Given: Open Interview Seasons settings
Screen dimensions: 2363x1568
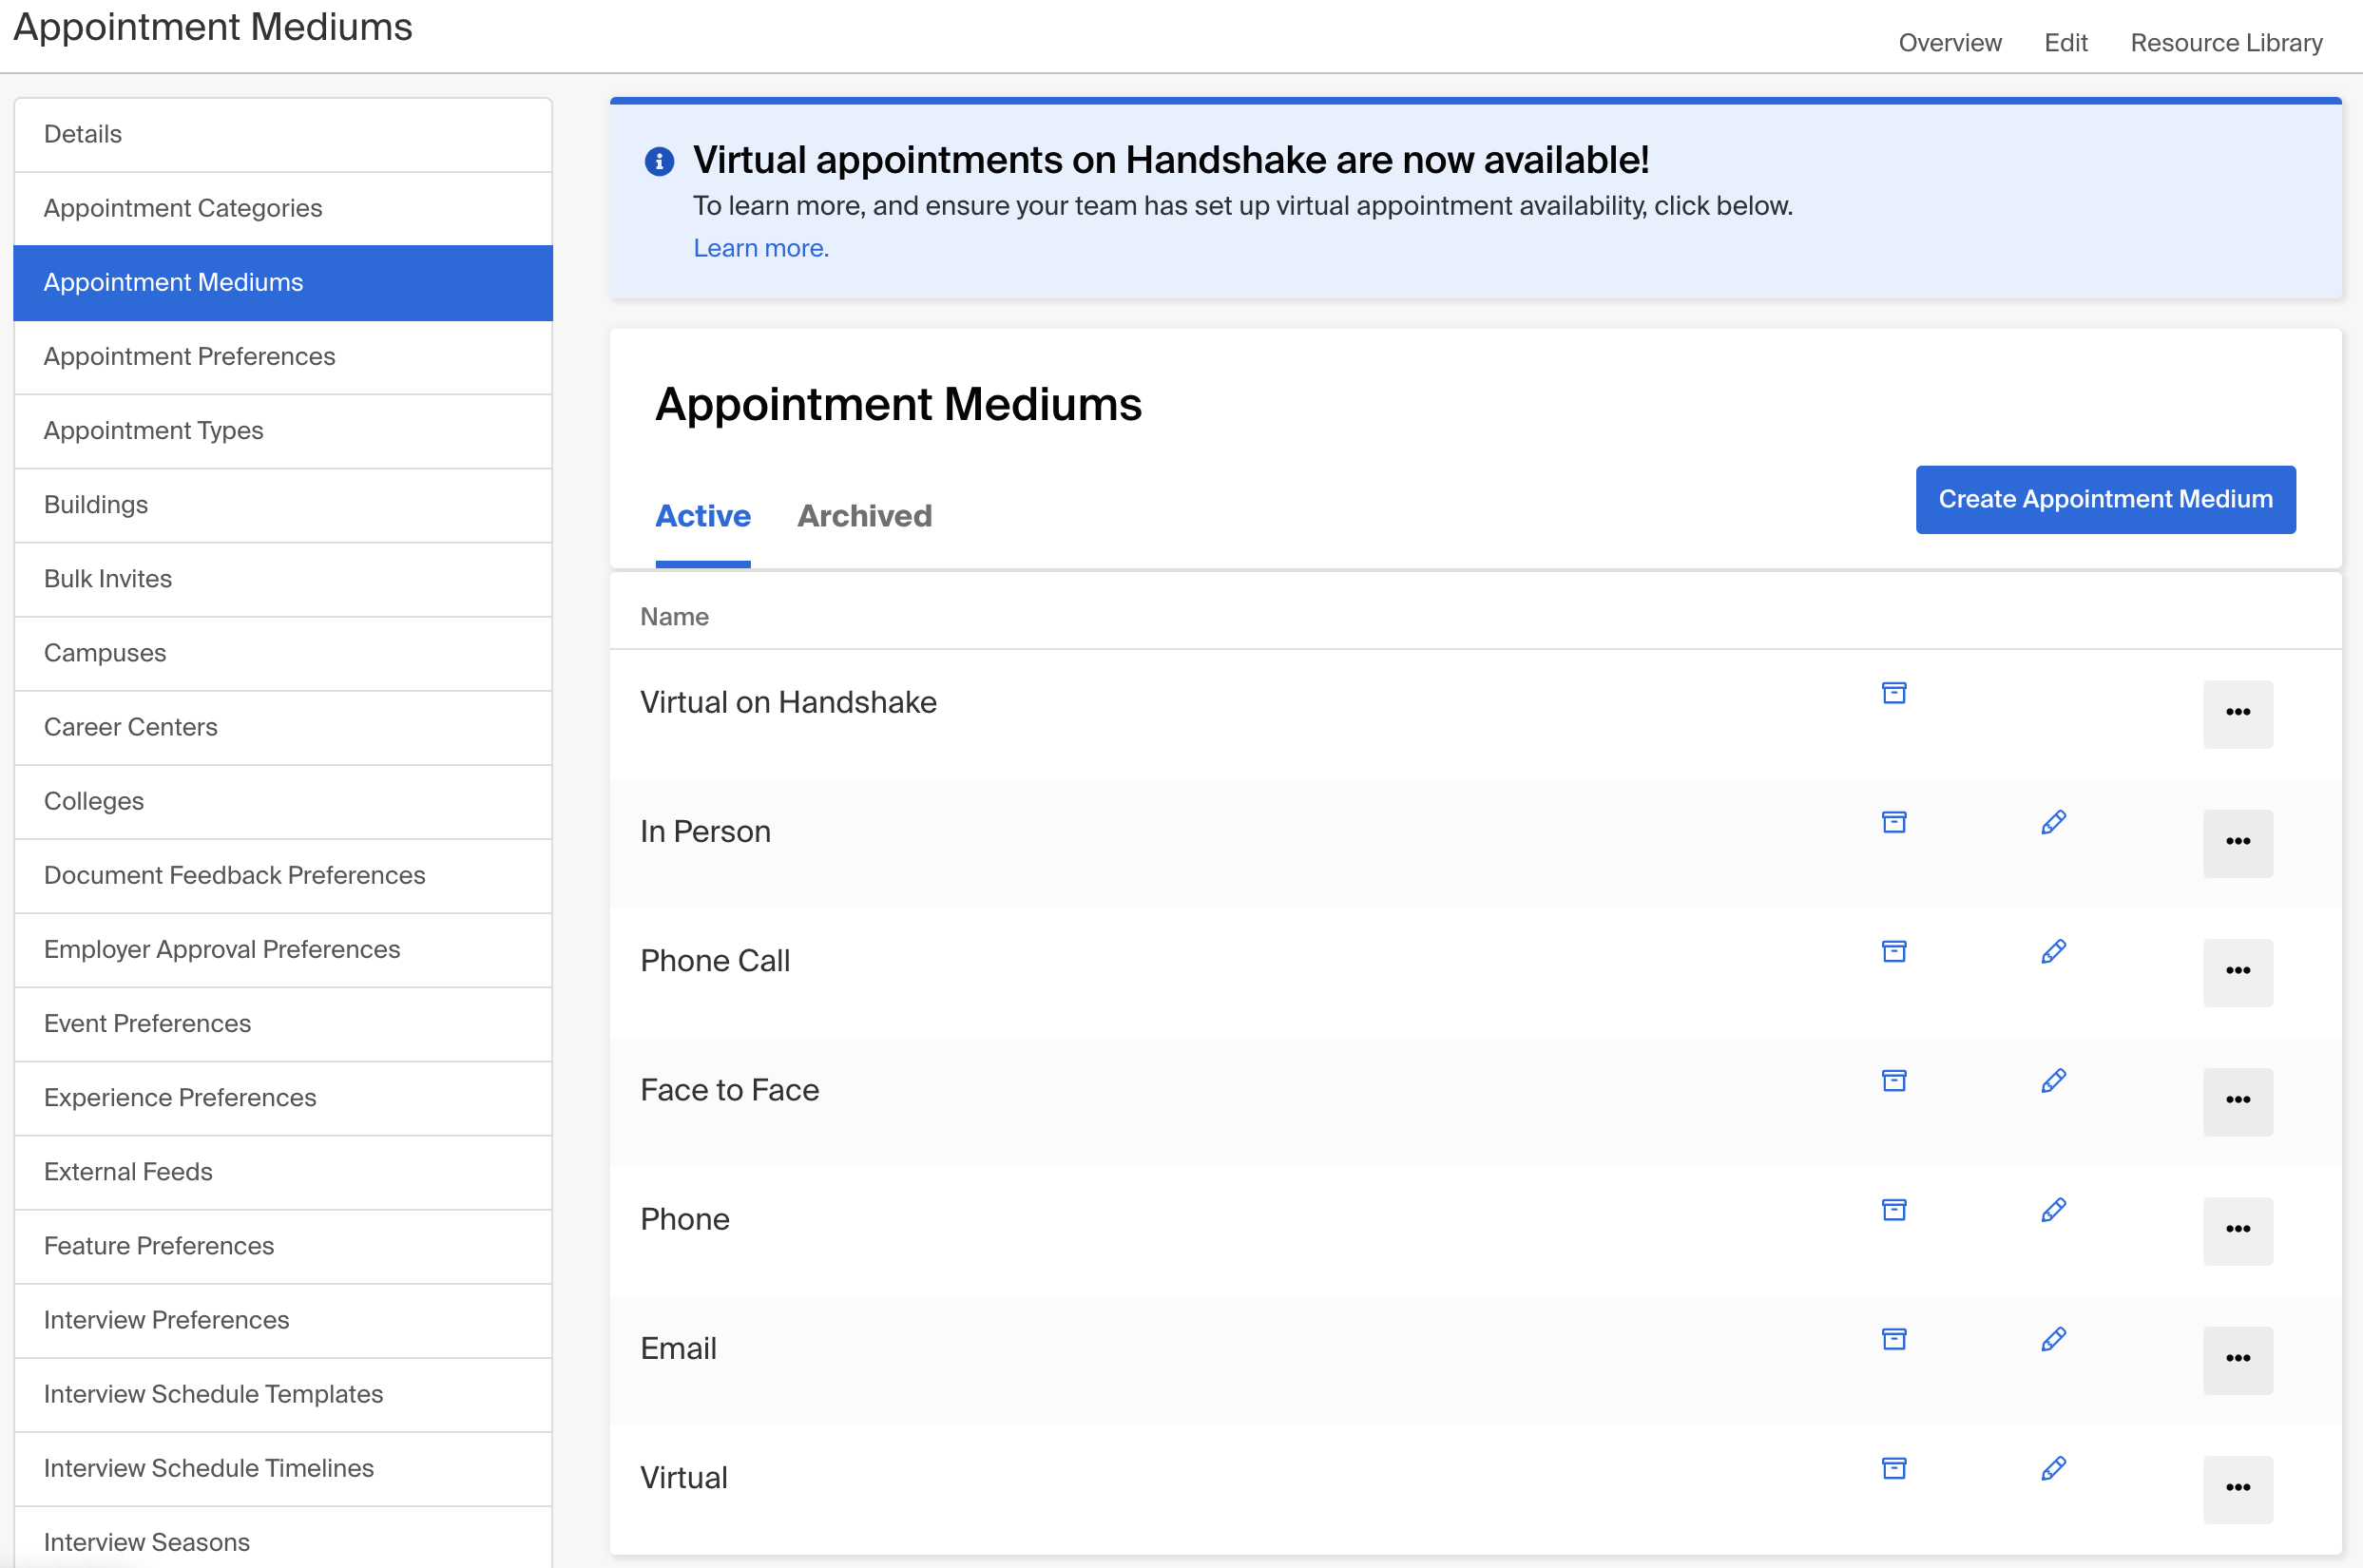Looking at the screenshot, I should coord(283,1538).
